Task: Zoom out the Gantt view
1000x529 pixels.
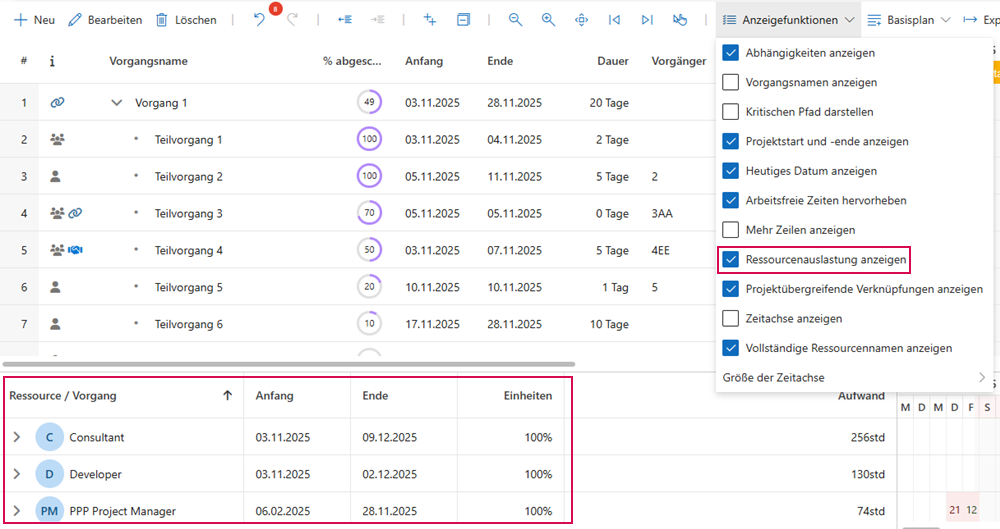Action: click(x=515, y=20)
